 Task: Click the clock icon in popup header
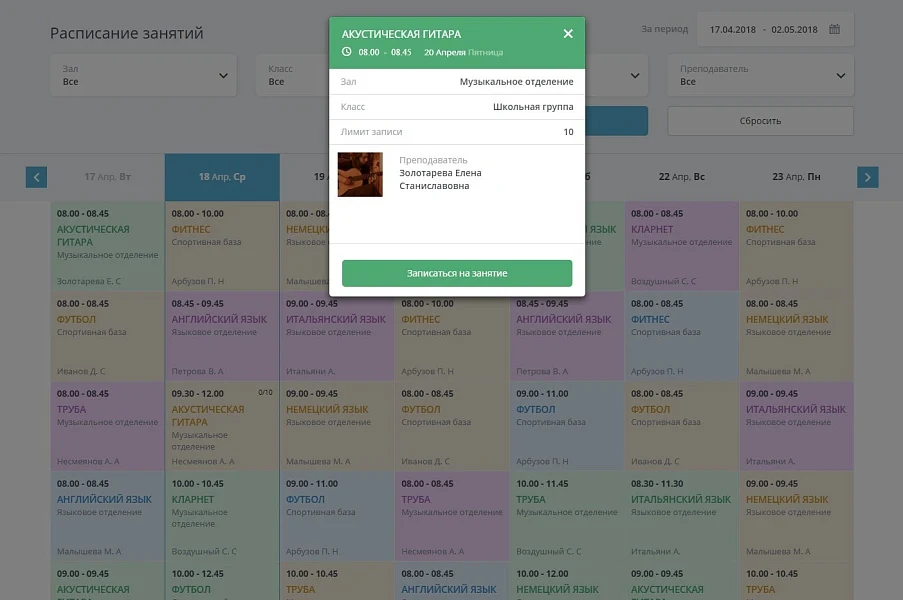pos(347,52)
